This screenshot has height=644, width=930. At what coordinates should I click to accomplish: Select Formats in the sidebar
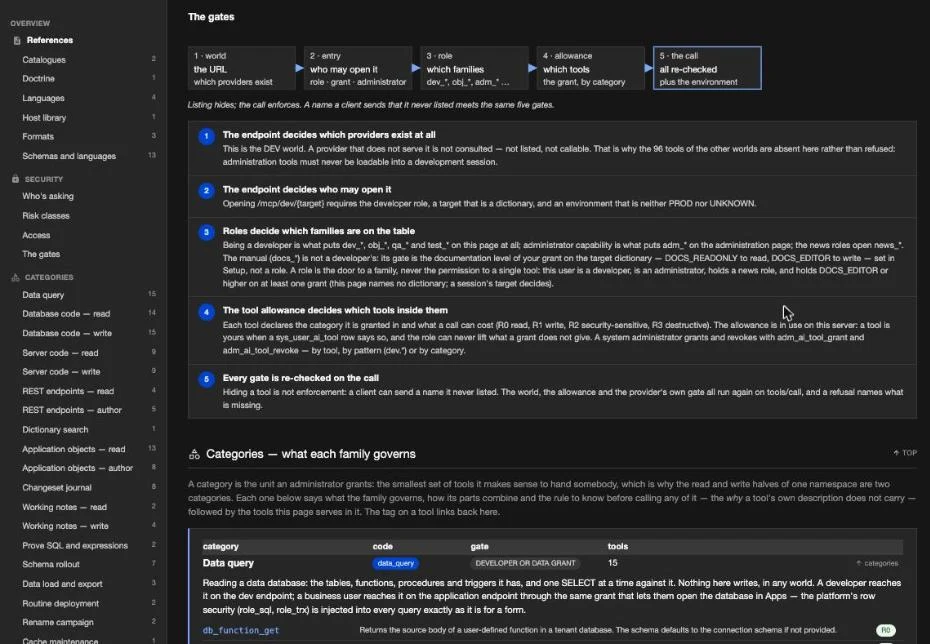click(38, 136)
